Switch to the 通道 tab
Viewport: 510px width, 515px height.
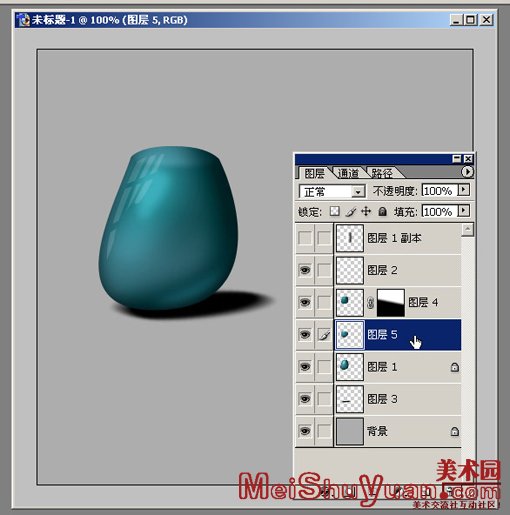(x=348, y=173)
